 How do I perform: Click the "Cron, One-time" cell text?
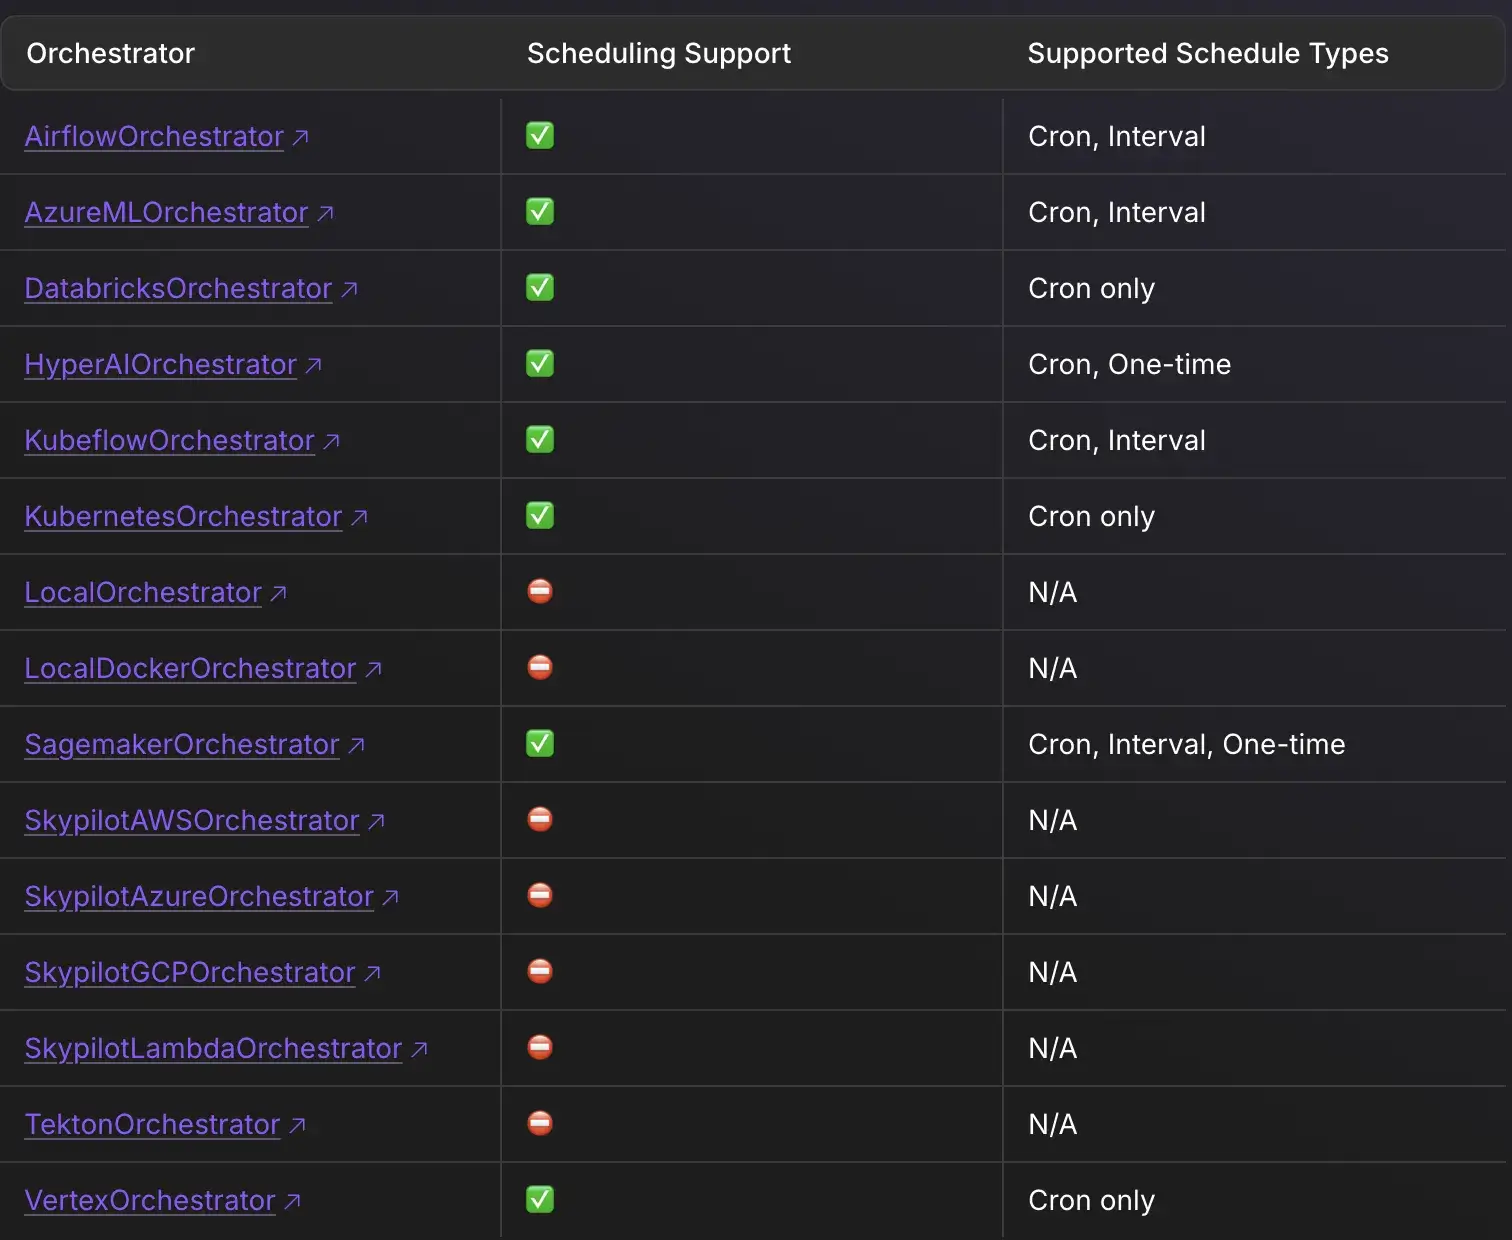pyautogui.click(x=1129, y=365)
